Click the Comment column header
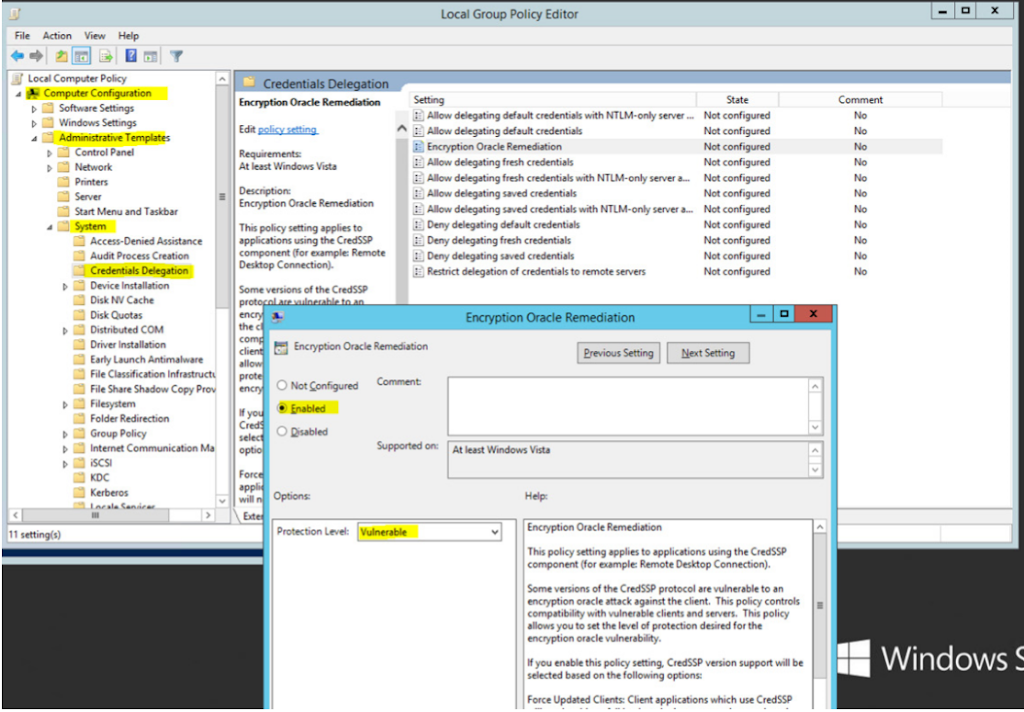The image size is (1024, 712). tap(860, 100)
